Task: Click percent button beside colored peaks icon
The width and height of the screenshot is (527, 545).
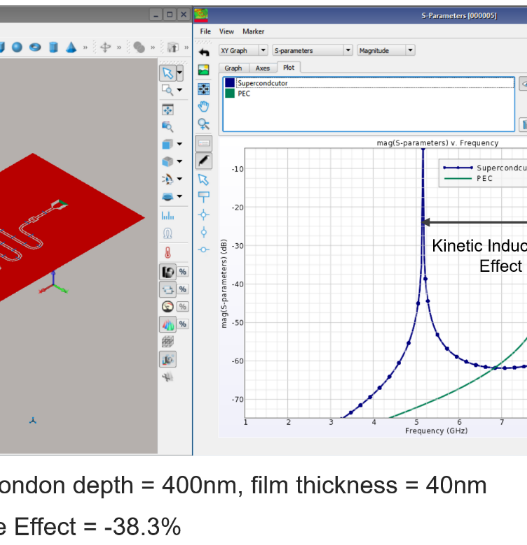Action: pyautogui.click(x=183, y=324)
